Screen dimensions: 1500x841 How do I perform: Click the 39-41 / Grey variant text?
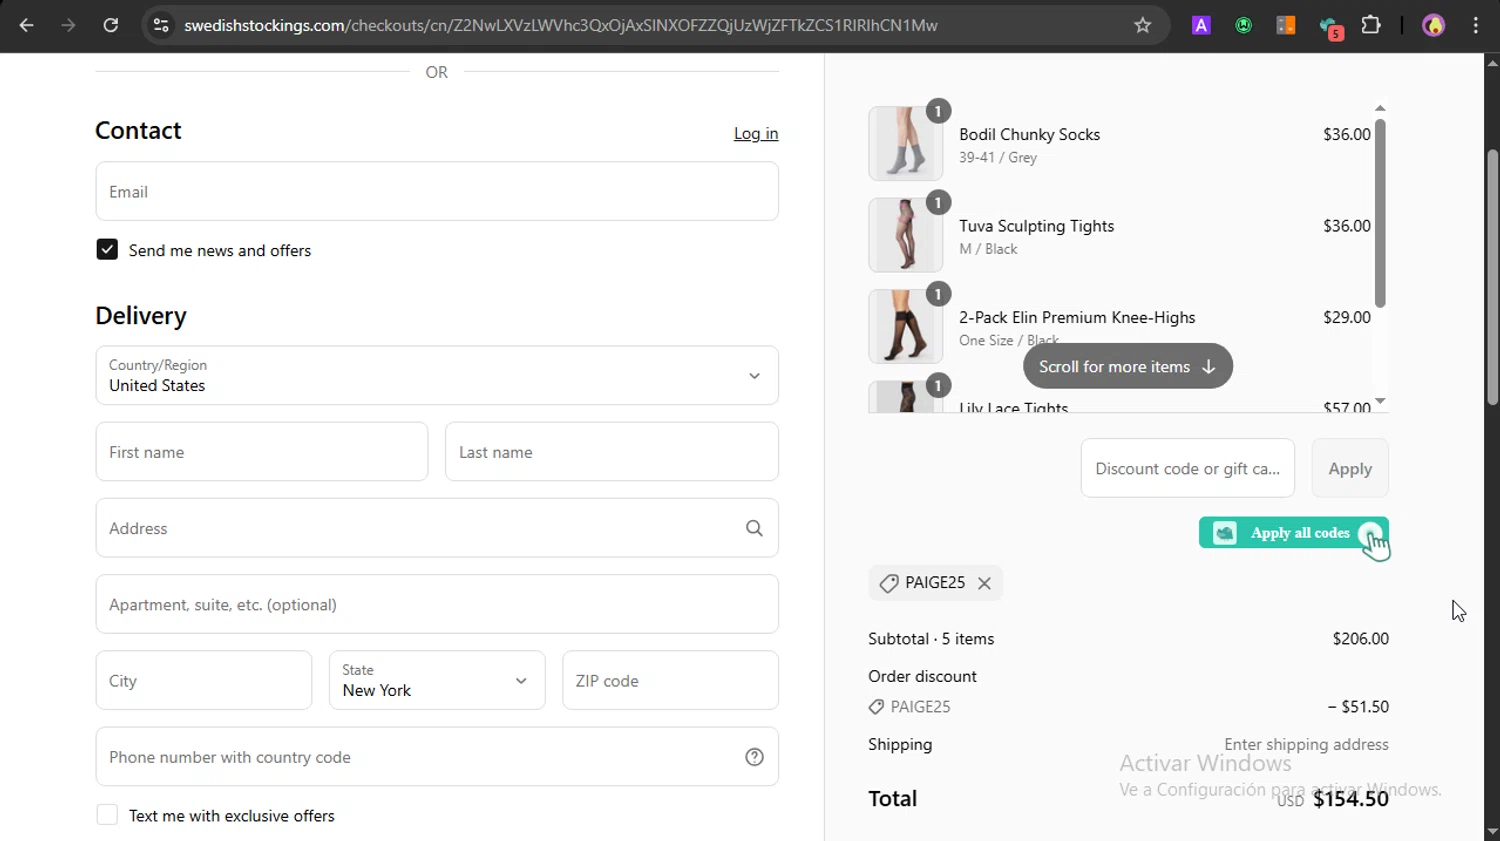[x=998, y=157]
